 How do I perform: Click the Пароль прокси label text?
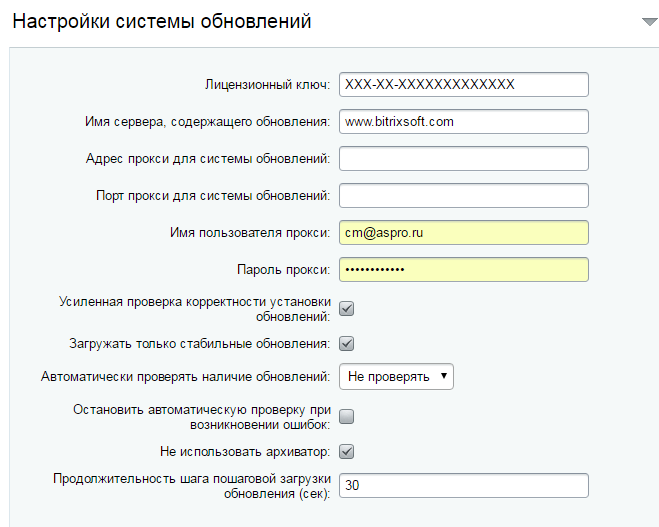284,269
